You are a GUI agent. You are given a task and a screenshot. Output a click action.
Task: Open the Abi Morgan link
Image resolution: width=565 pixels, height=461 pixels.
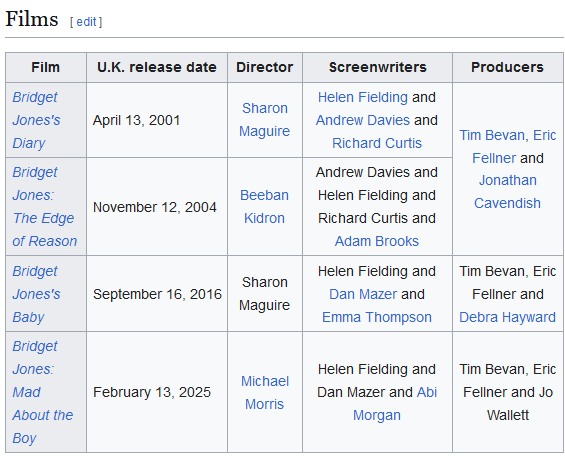[x=395, y=404]
